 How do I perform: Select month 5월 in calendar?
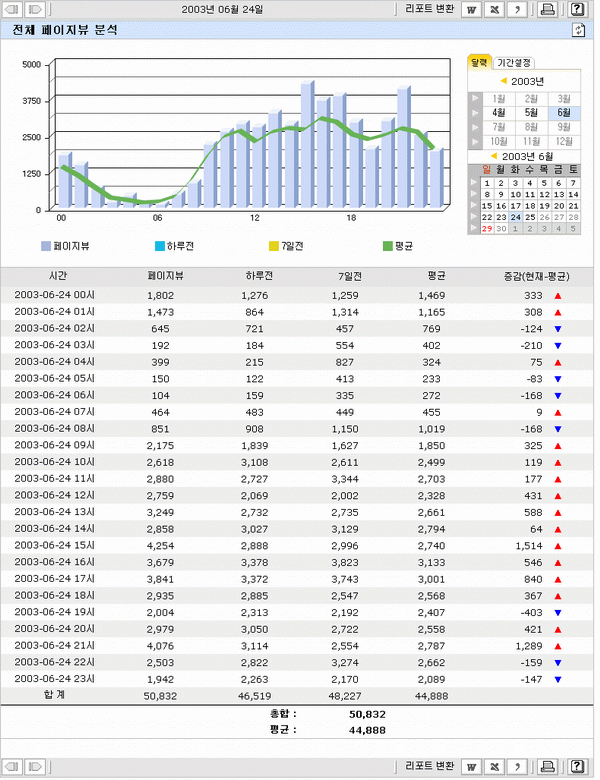[531, 113]
